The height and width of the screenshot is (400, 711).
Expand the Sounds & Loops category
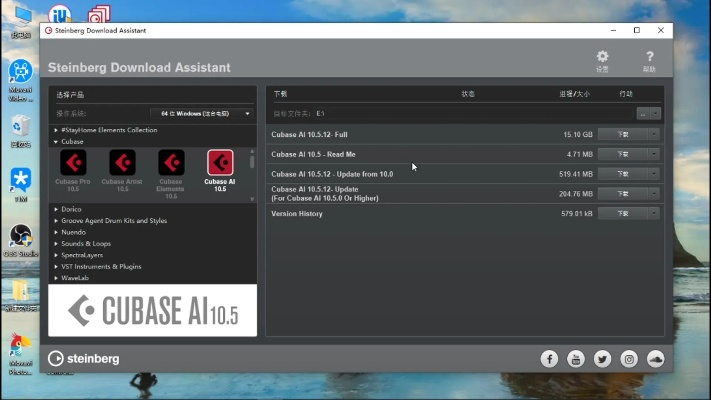(x=56, y=244)
